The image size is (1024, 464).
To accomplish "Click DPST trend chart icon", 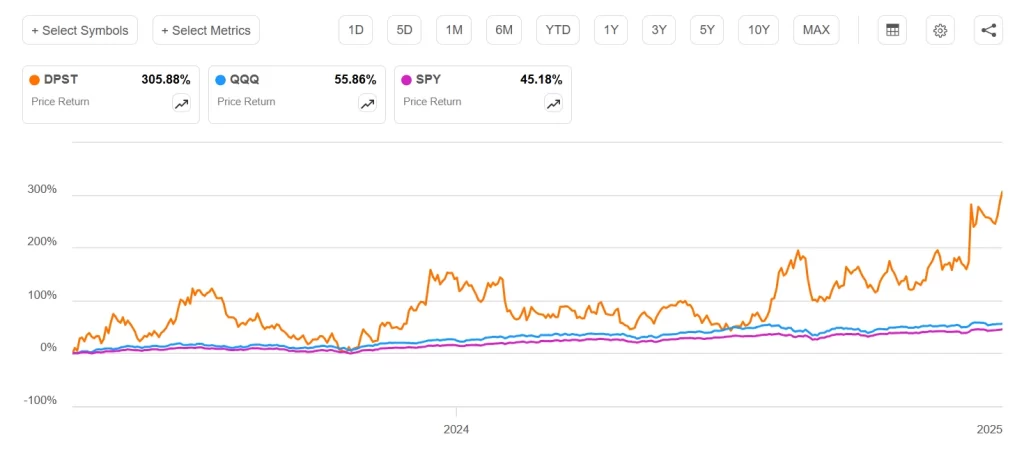I will point(181,103).
